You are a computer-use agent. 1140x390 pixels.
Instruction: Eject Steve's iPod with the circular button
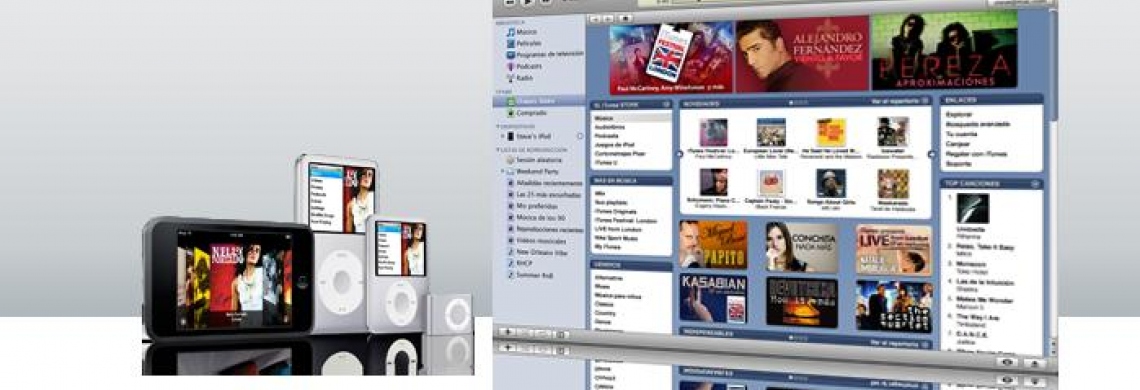click(x=579, y=136)
